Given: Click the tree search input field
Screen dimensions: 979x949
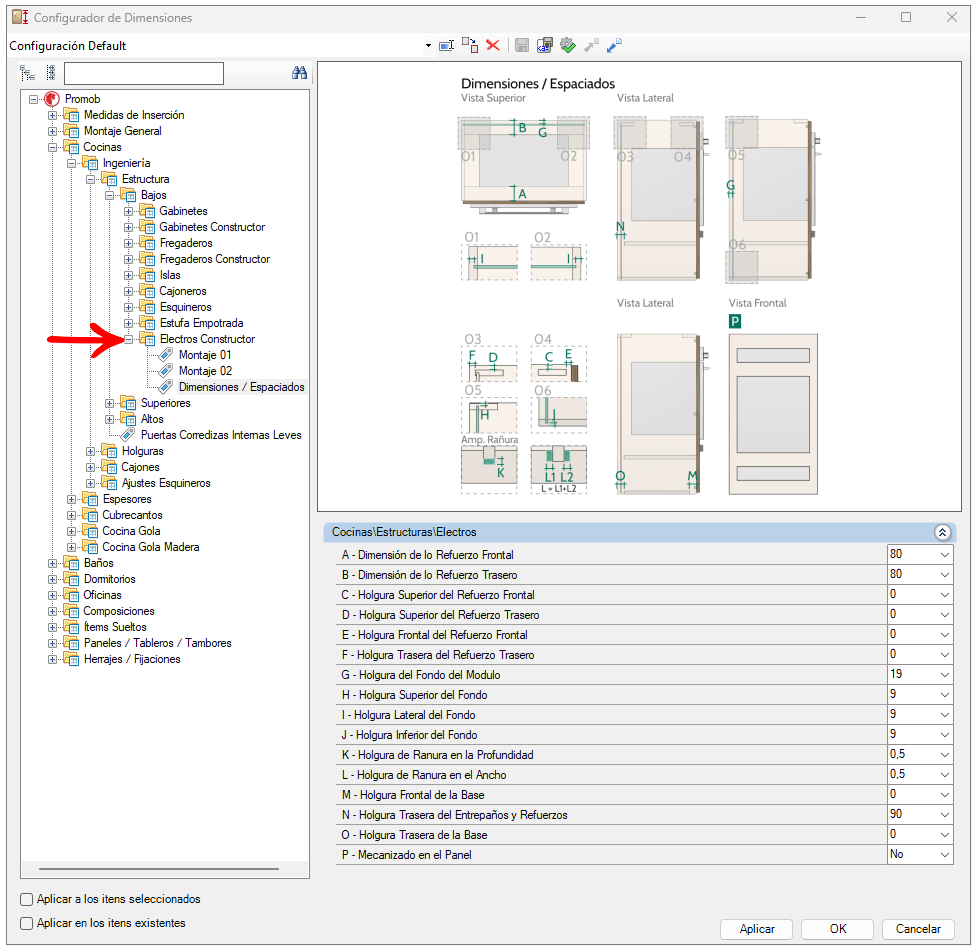Looking at the screenshot, I should click(144, 73).
